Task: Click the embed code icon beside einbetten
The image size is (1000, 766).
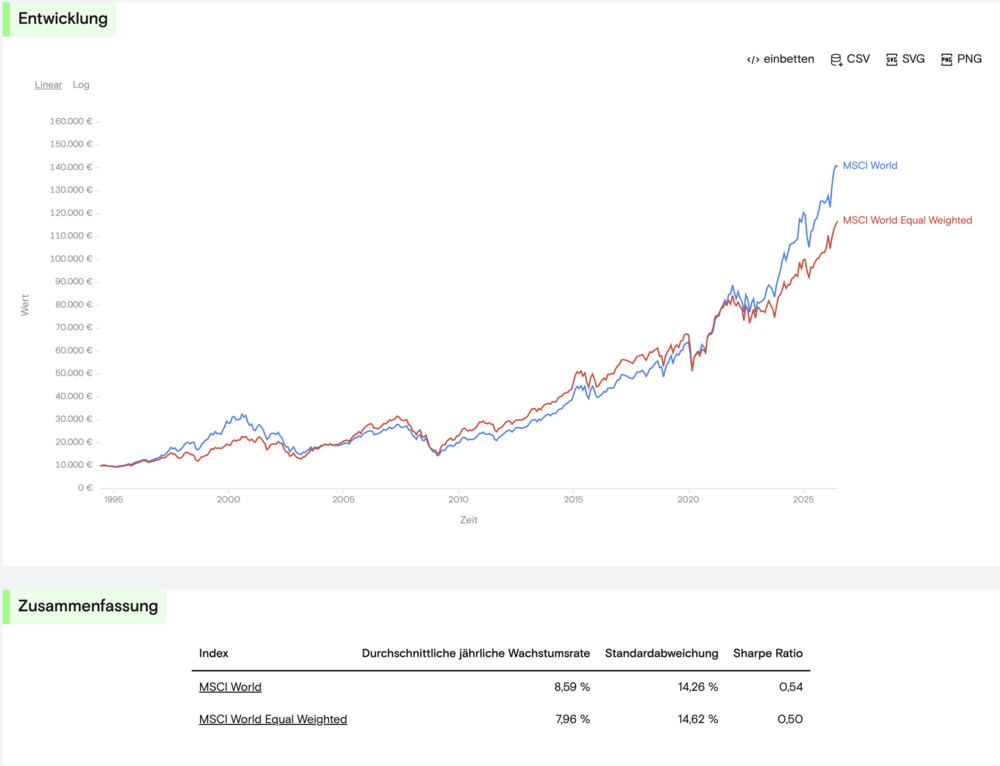Action: point(753,59)
